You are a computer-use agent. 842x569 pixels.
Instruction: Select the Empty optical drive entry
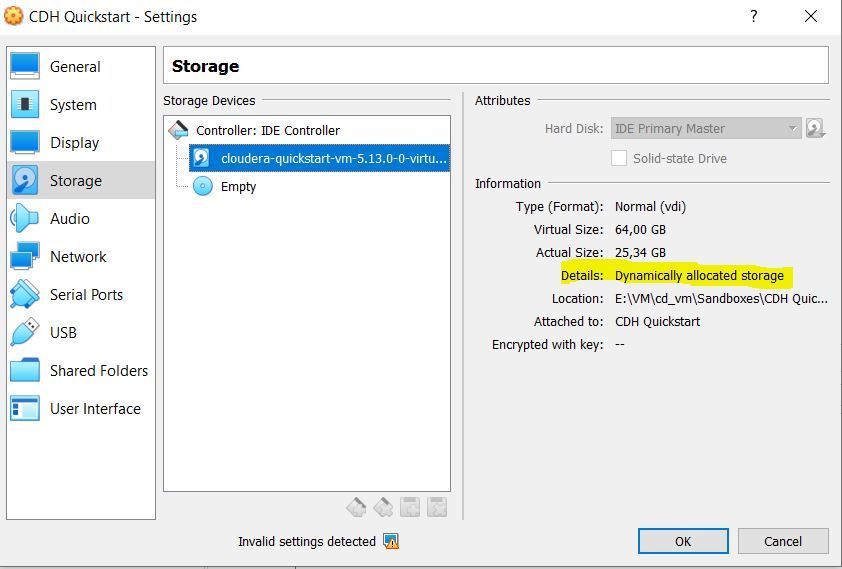point(238,186)
